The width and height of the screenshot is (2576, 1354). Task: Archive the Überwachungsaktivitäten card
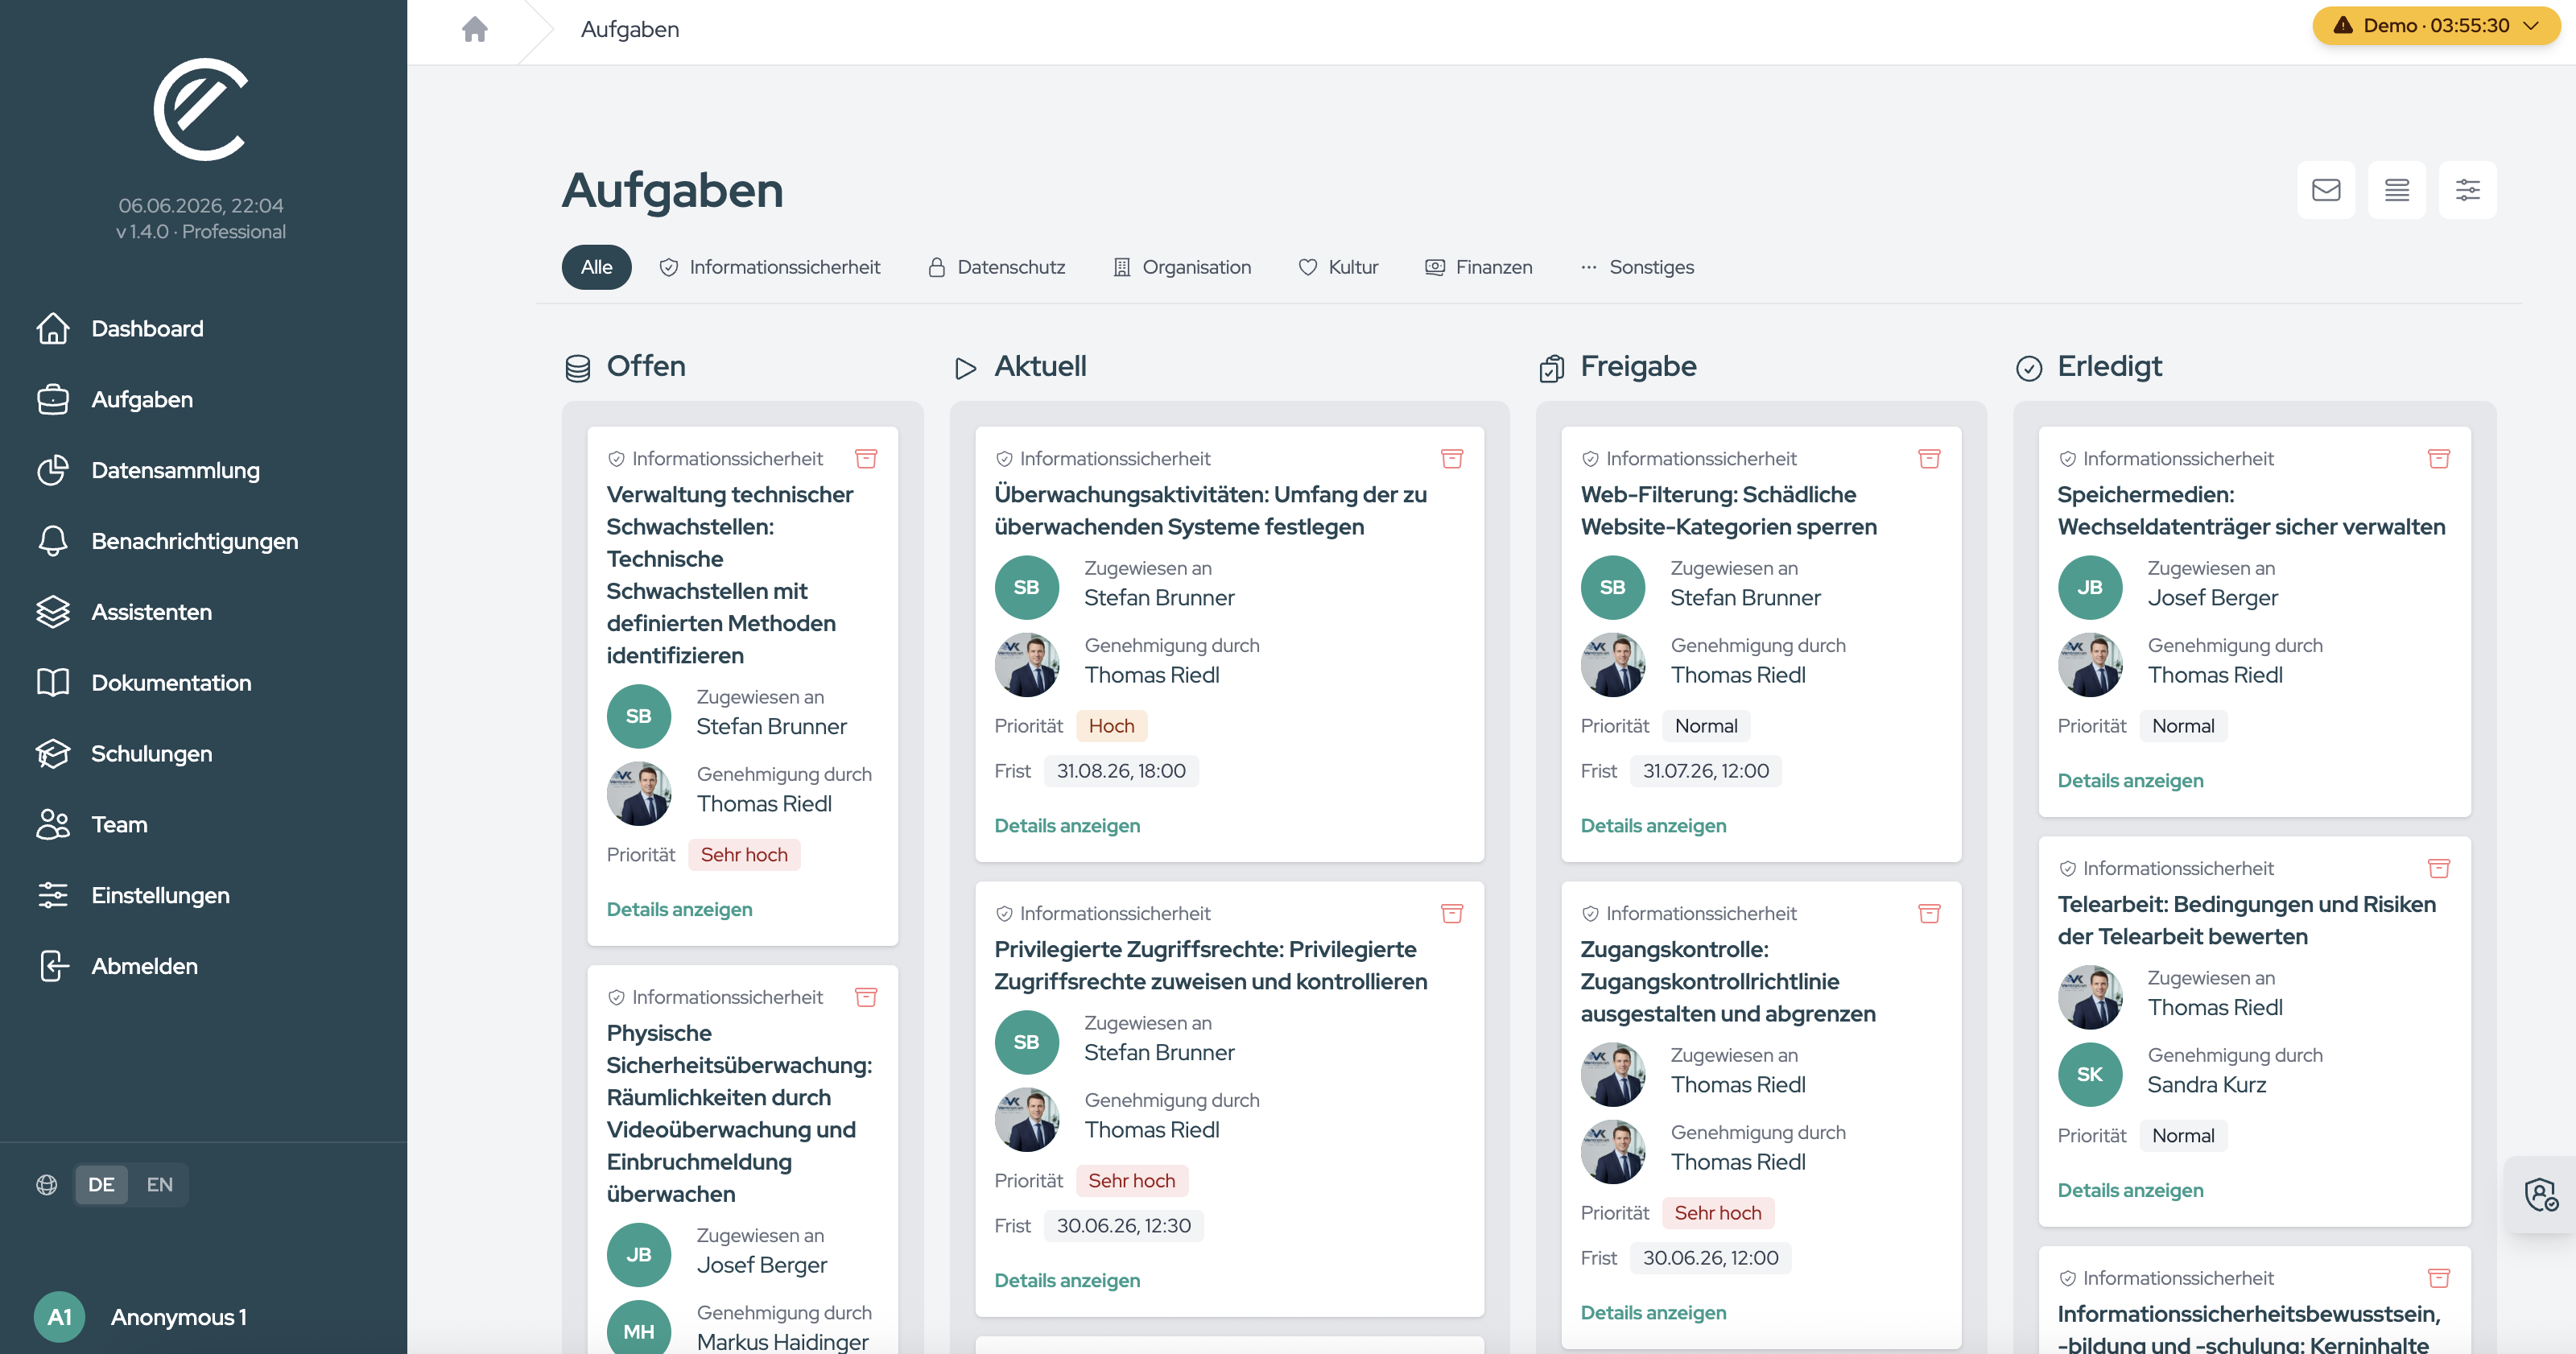(1452, 459)
